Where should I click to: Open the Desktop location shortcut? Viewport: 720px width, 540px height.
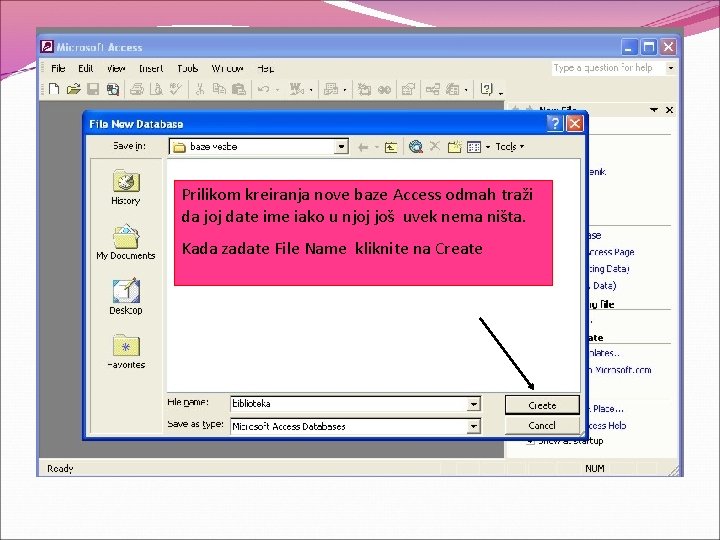(126, 297)
